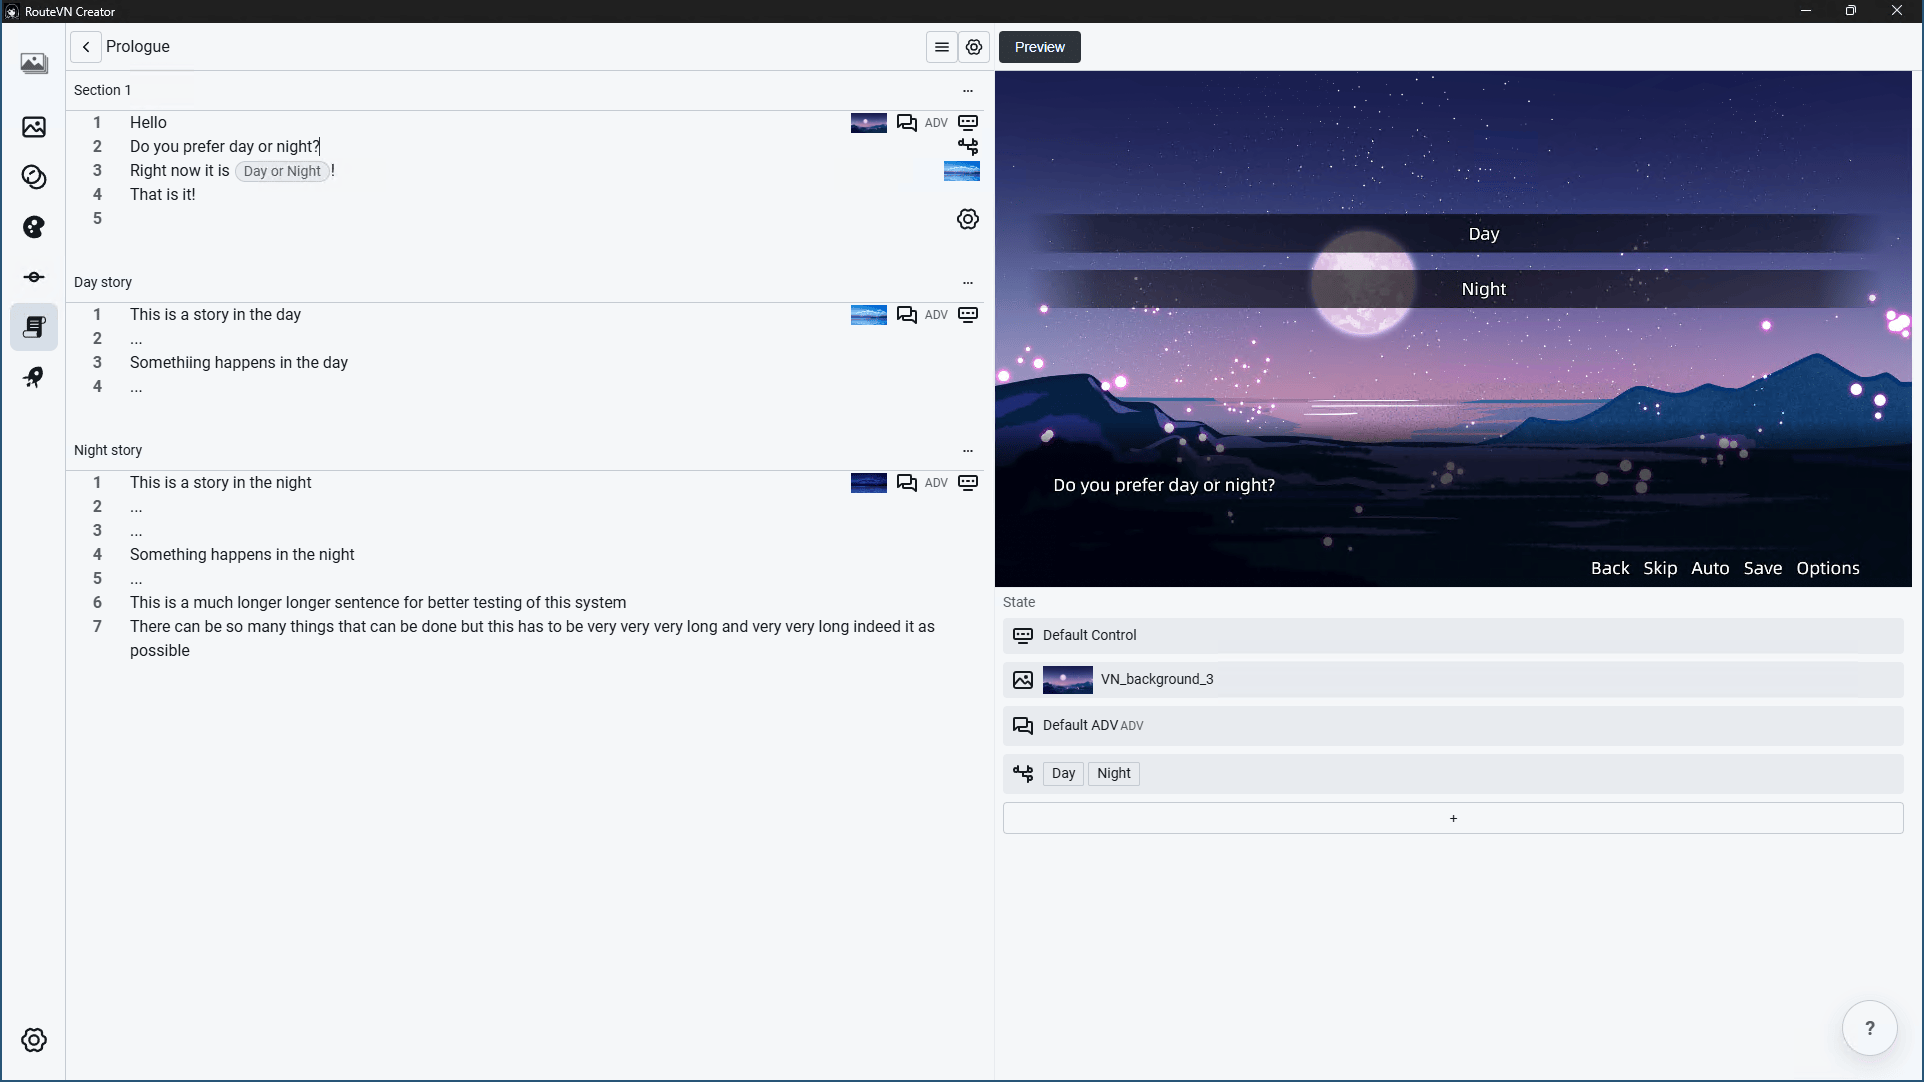The height and width of the screenshot is (1082, 1924).
Task: Click background thumbnail on Hello line
Action: [x=869, y=123]
